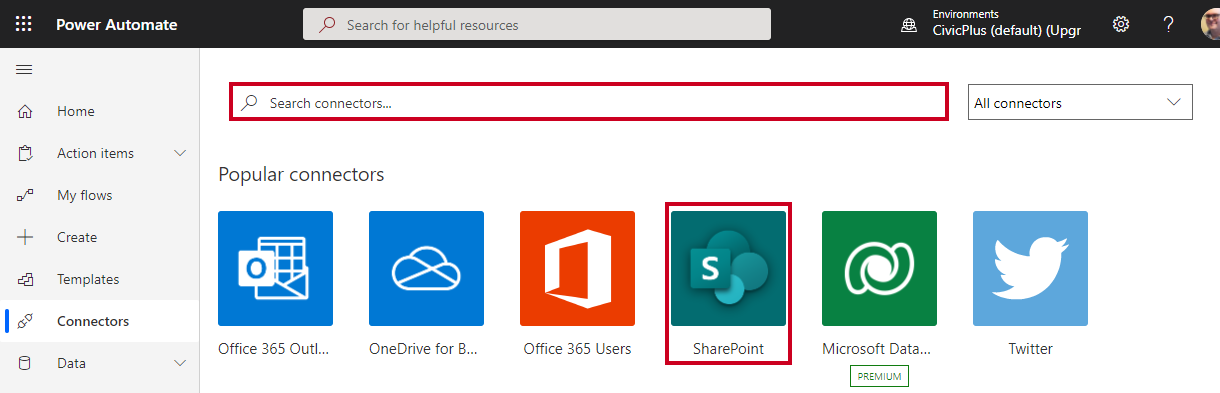This screenshot has height=393, width=1220.
Task: Click the Environments icon in the header
Action: (x=909, y=26)
